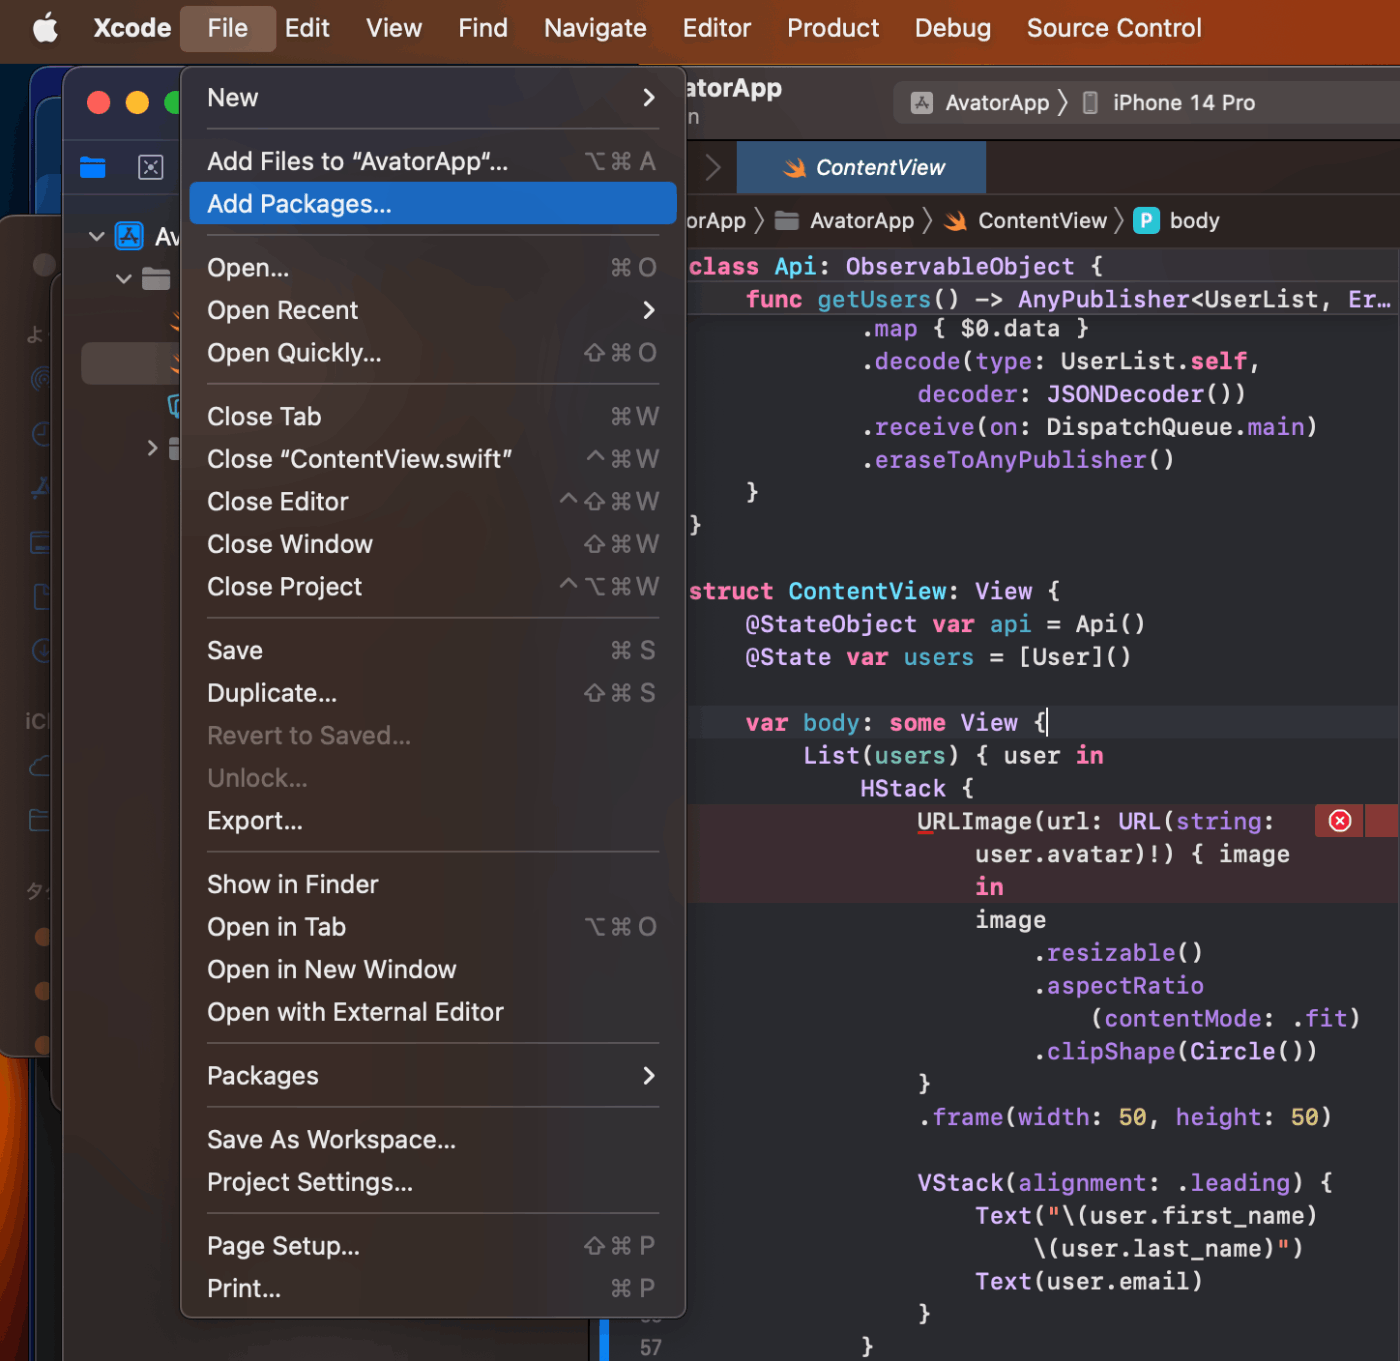
Task: Choose Add Files to "AvatorApp"
Action: (x=432, y=161)
